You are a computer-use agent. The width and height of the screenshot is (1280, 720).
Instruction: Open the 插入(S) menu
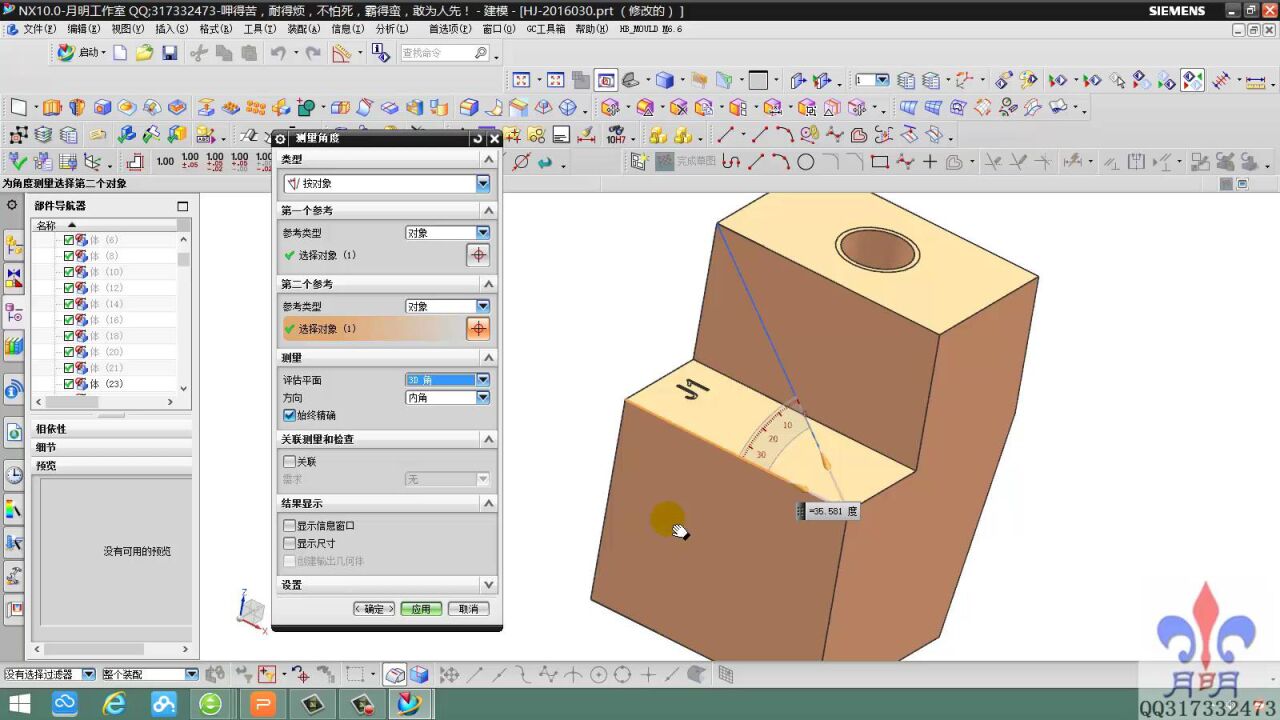click(x=172, y=29)
